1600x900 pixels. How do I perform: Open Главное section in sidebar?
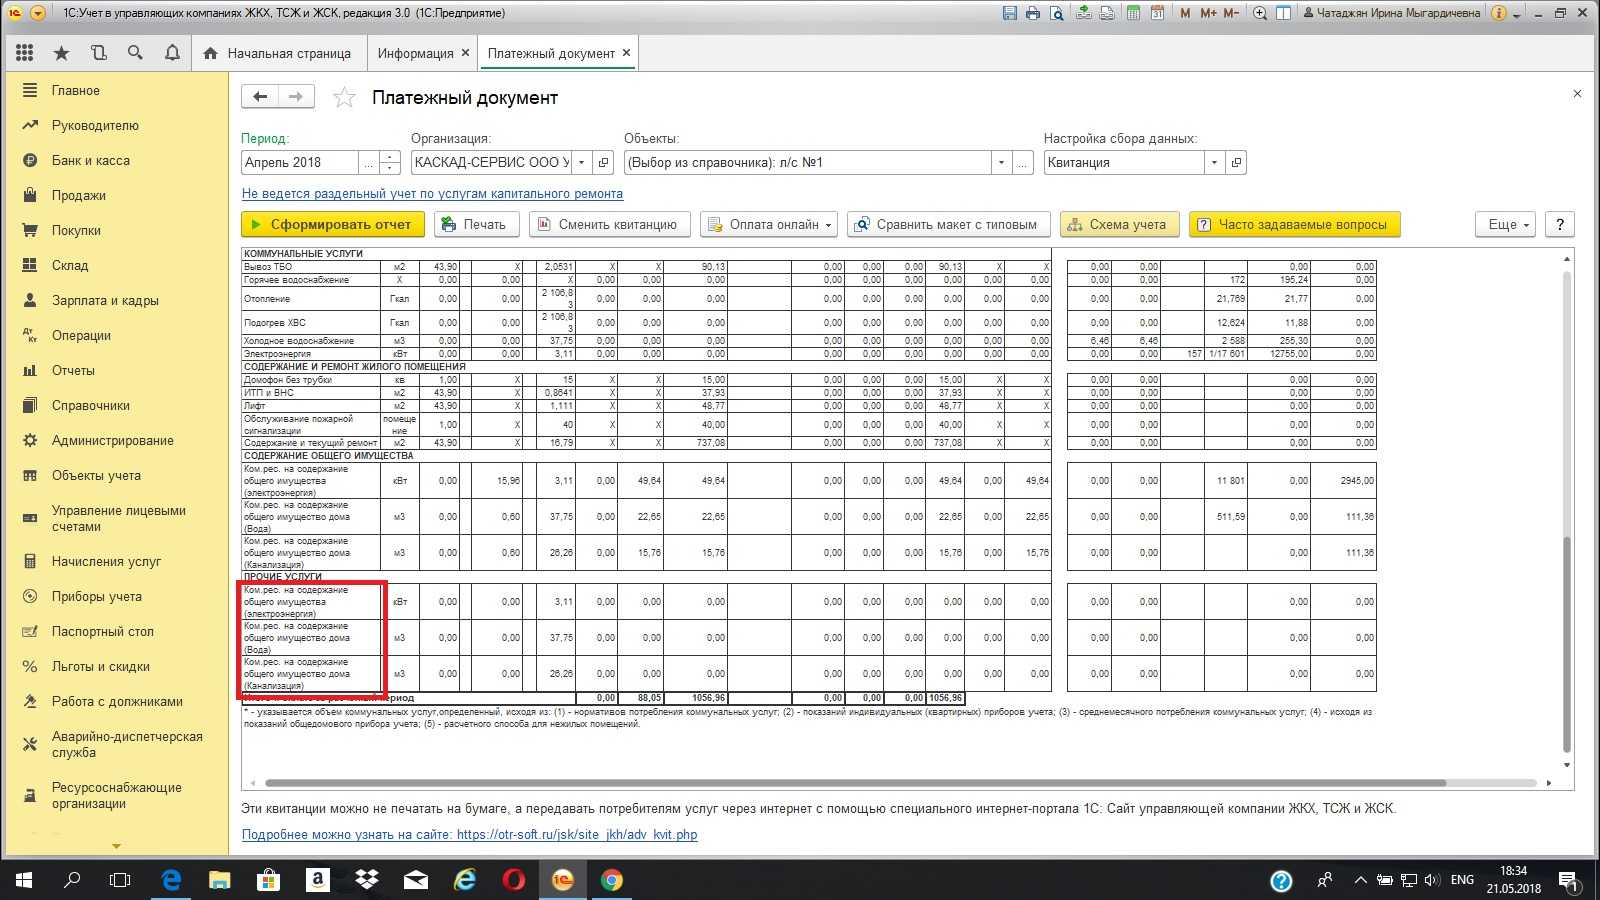(x=76, y=90)
